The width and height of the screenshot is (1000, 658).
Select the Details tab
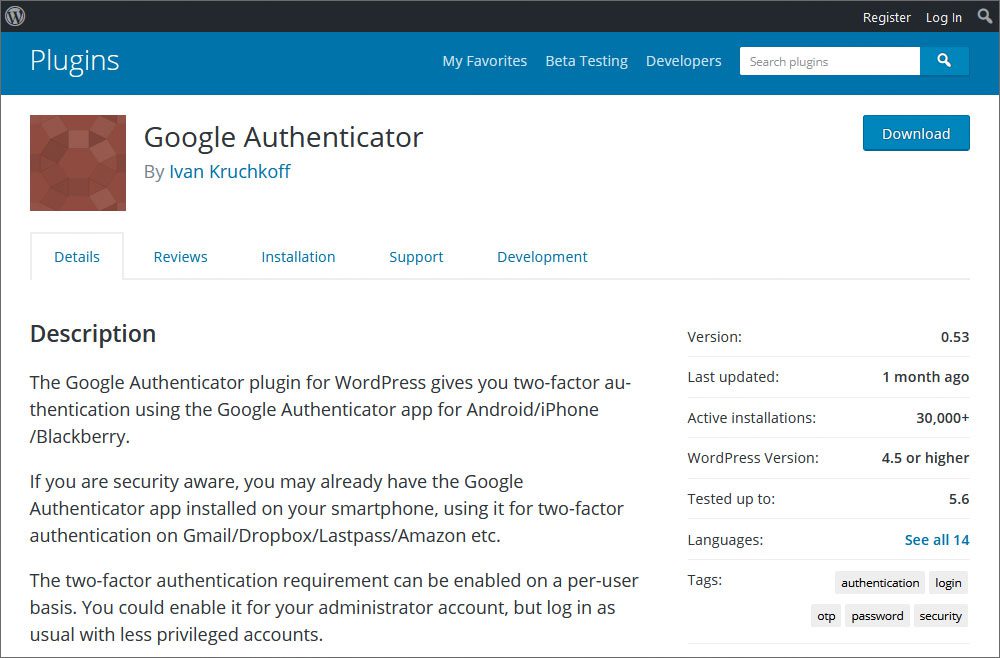77,256
